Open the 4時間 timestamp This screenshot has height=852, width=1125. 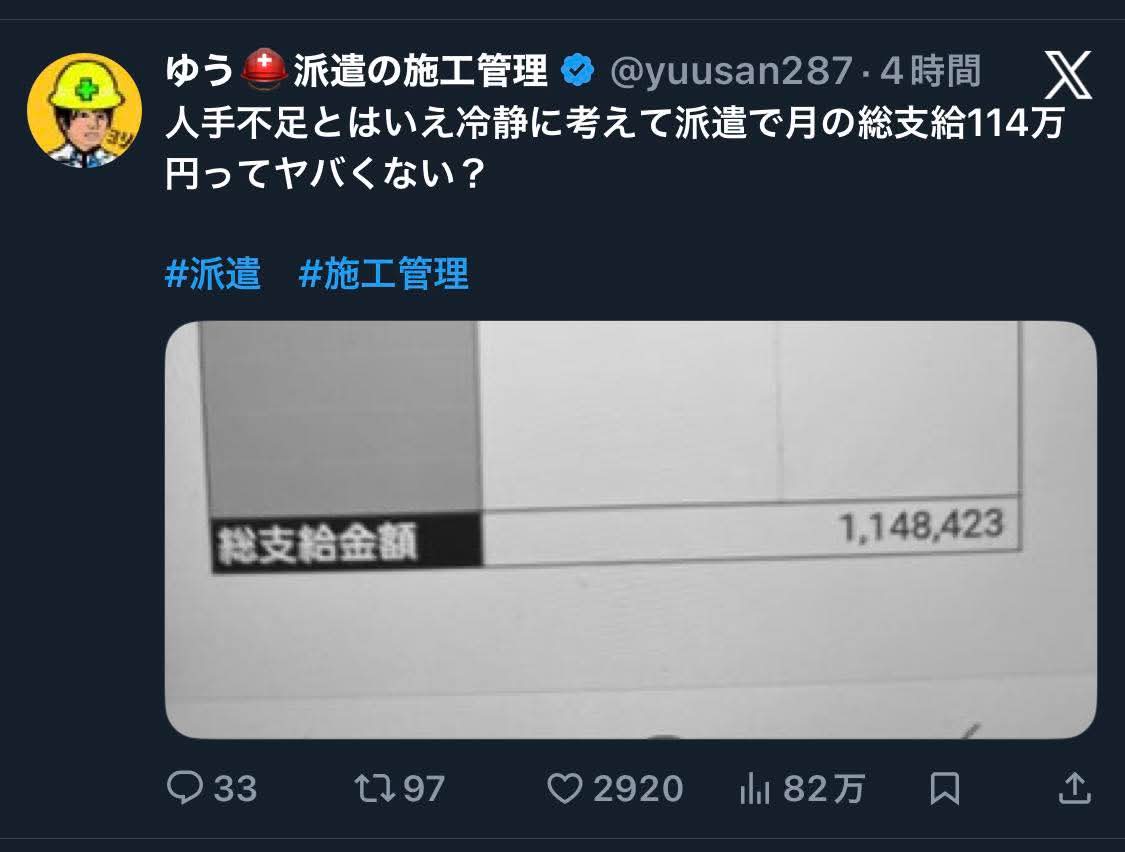(930, 70)
